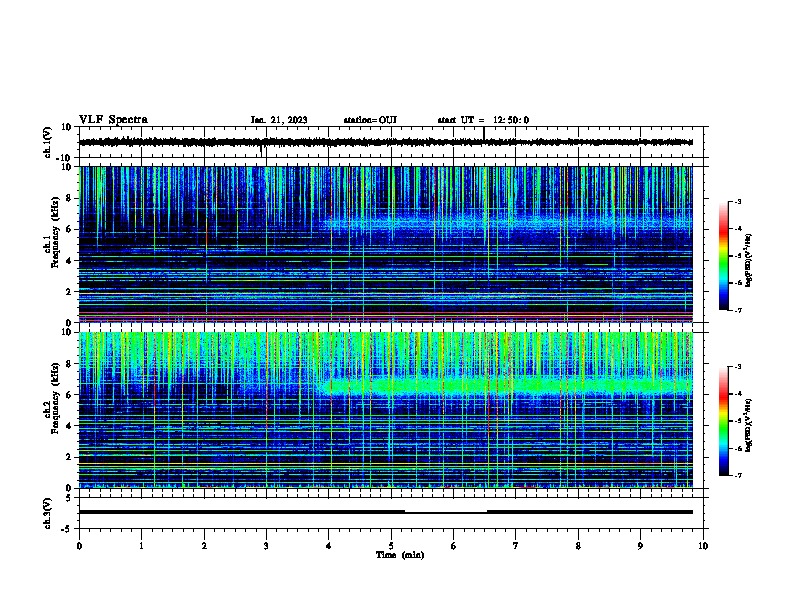Image resolution: width=792 pixels, height=612 pixels.
Task: Click inside the ch.1 spectrogram panel
Action: (385, 244)
